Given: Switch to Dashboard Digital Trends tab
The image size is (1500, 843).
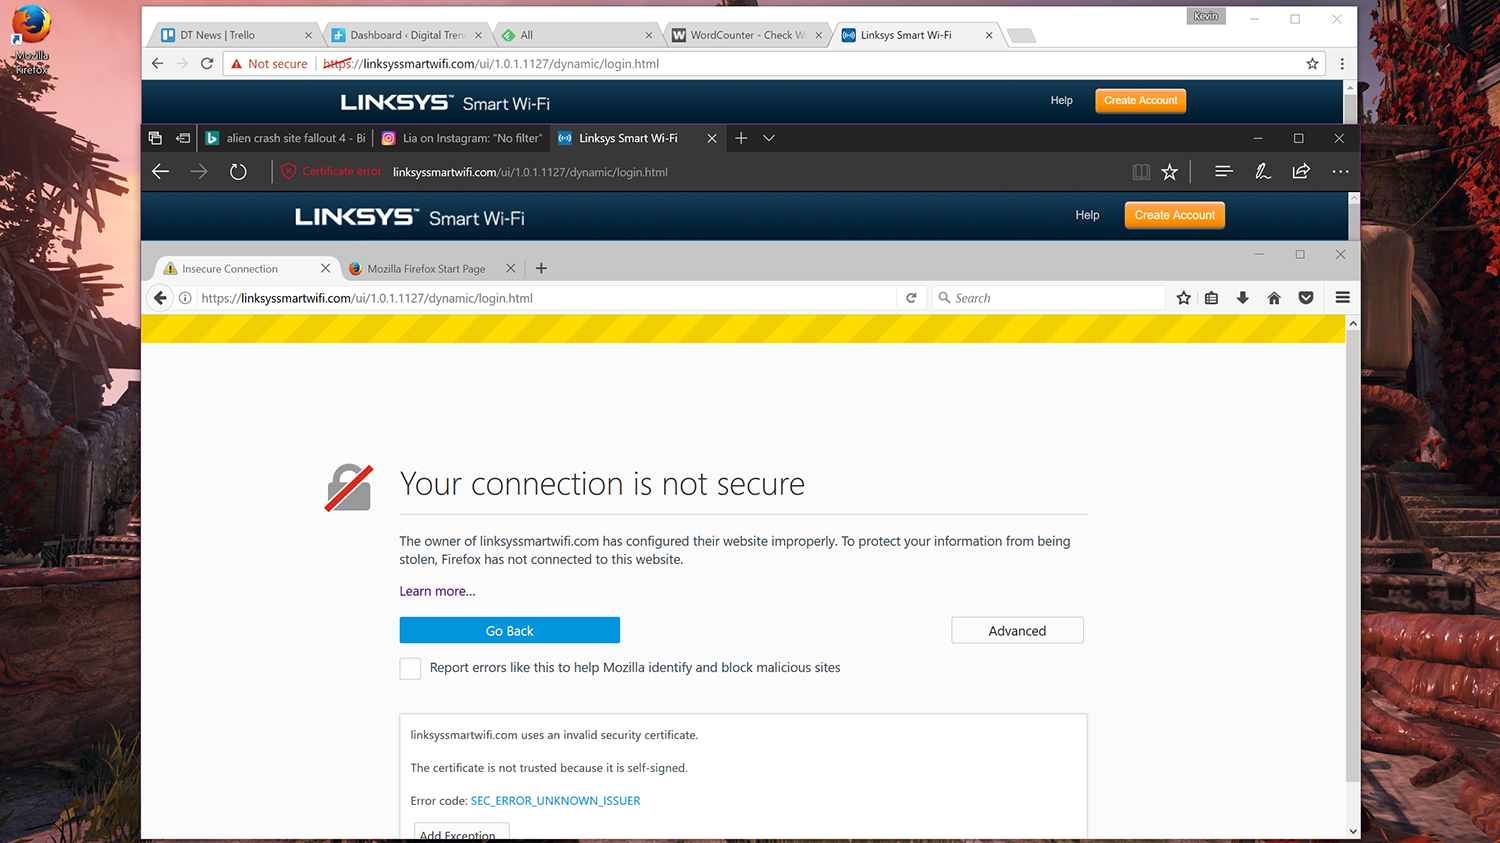Looking at the screenshot, I should point(406,35).
